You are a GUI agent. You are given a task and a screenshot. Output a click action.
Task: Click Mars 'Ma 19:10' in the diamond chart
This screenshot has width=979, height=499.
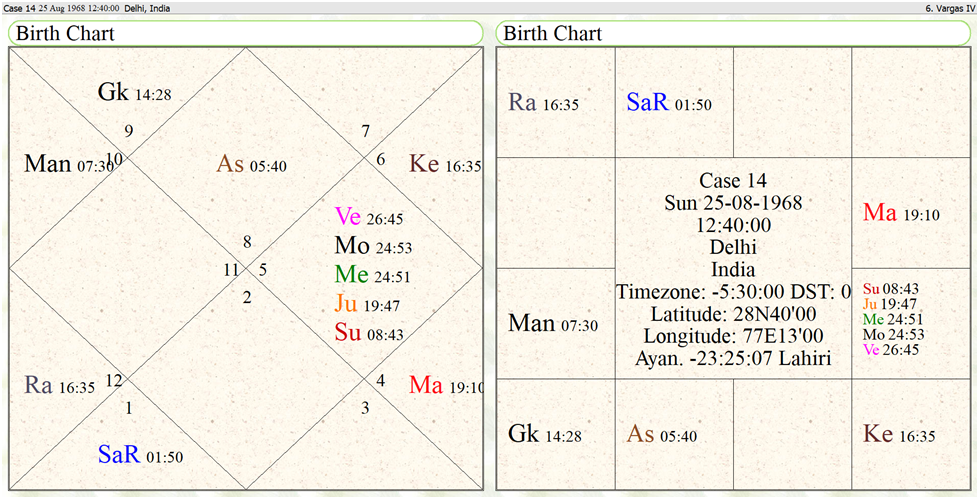click(x=446, y=385)
